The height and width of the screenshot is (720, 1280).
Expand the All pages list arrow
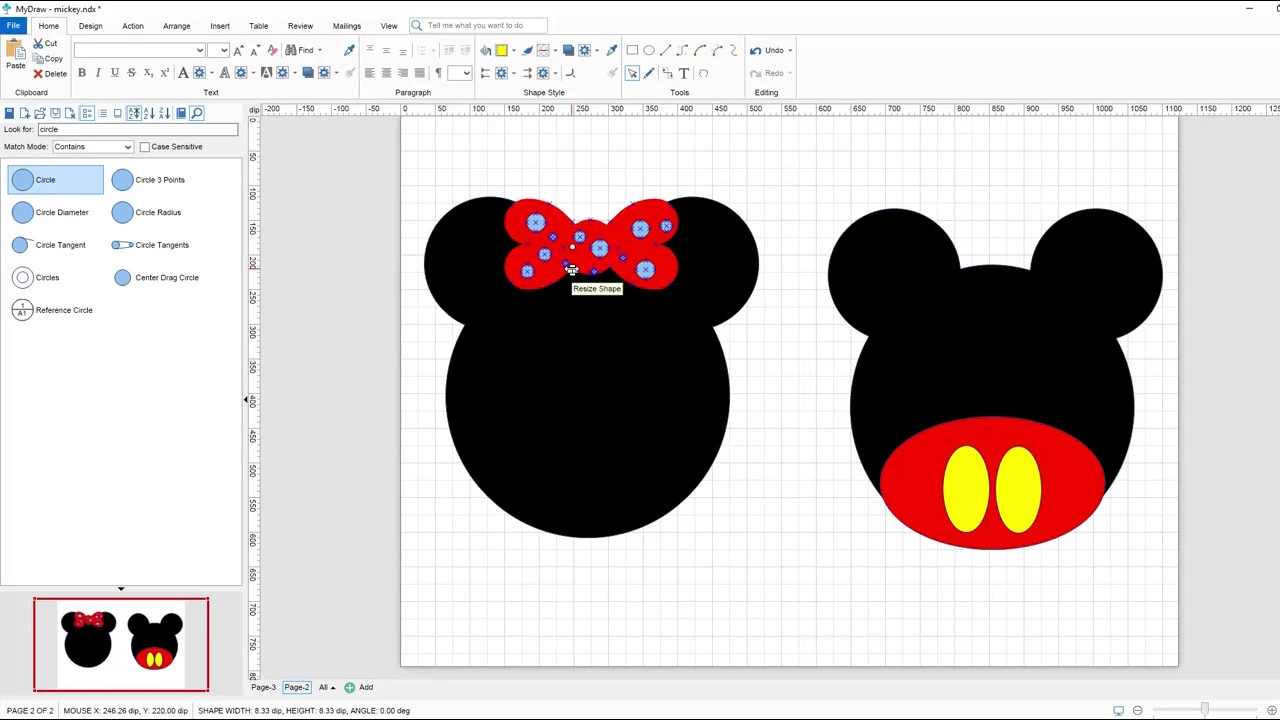(332, 688)
